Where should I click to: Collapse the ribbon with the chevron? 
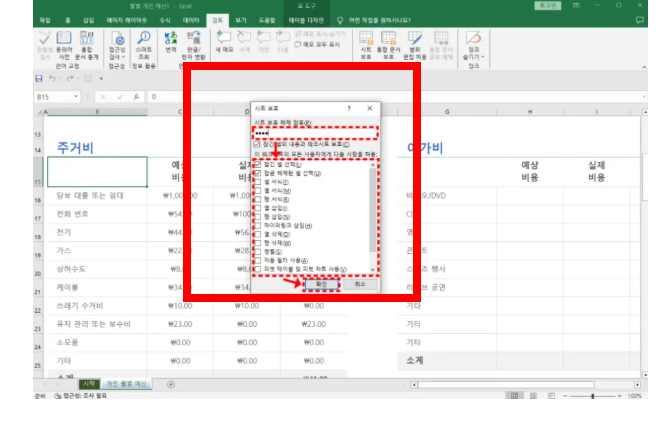click(x=644, y=67)
